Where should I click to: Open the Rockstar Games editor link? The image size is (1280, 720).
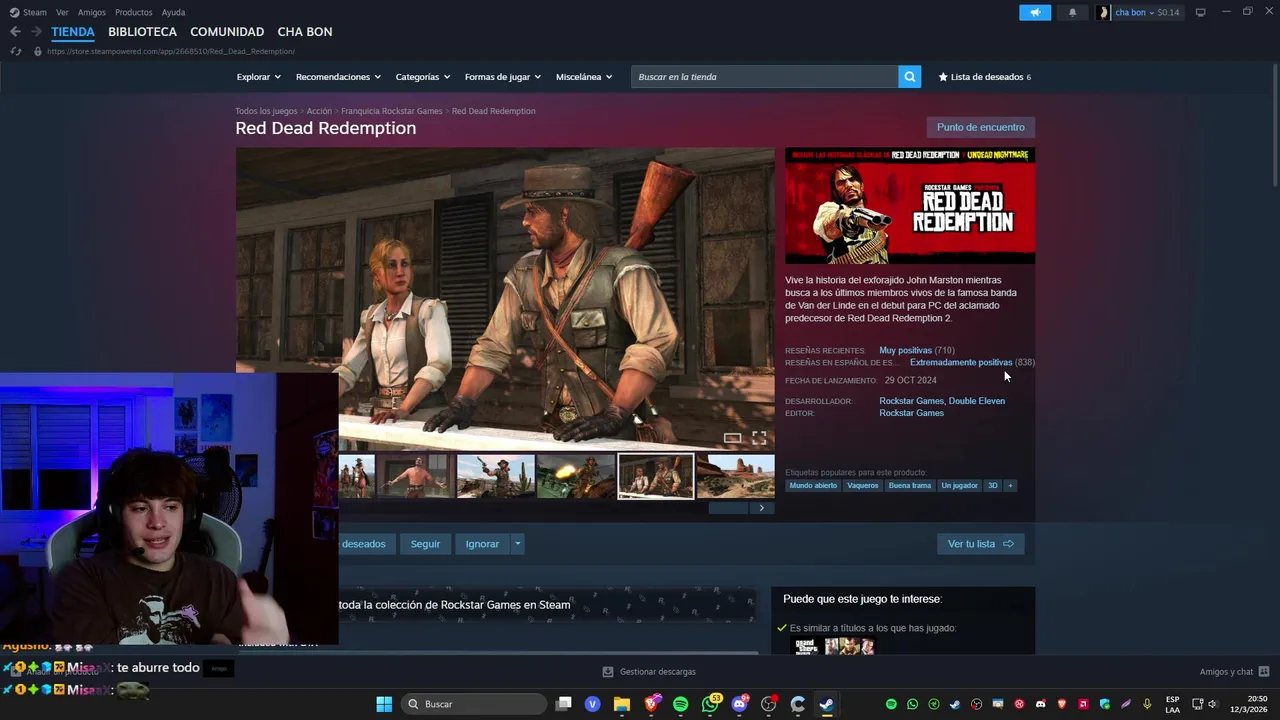coord(911,413)
